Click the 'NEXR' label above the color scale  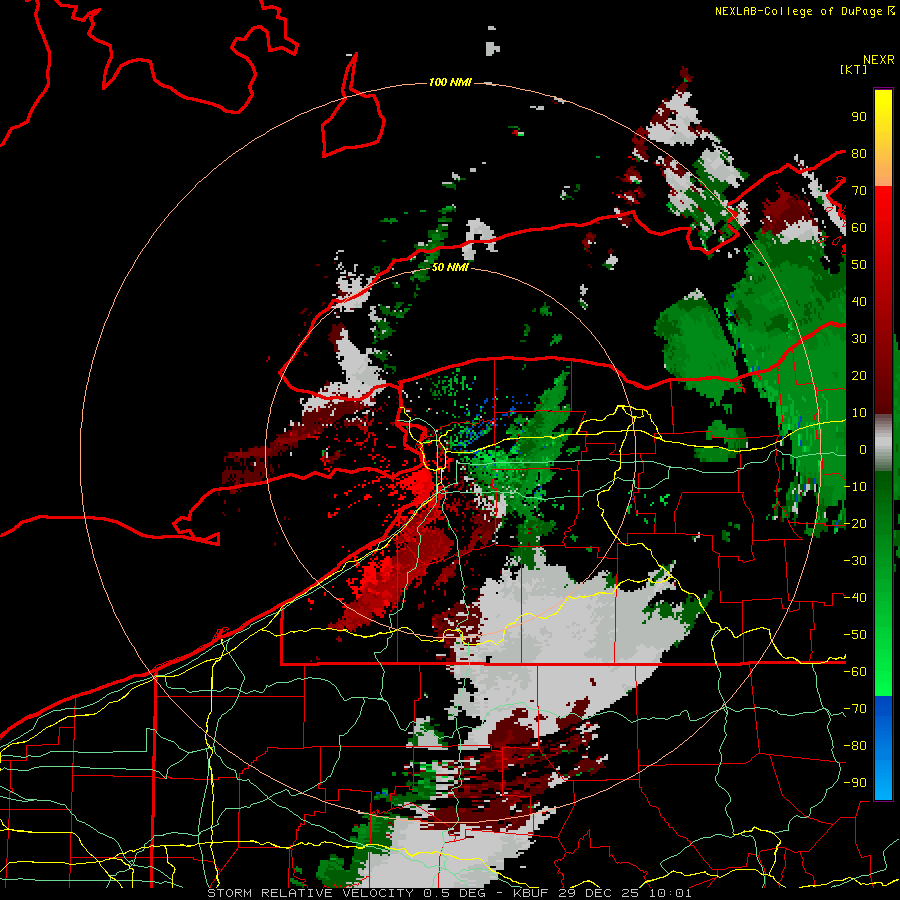coord(878,60)
